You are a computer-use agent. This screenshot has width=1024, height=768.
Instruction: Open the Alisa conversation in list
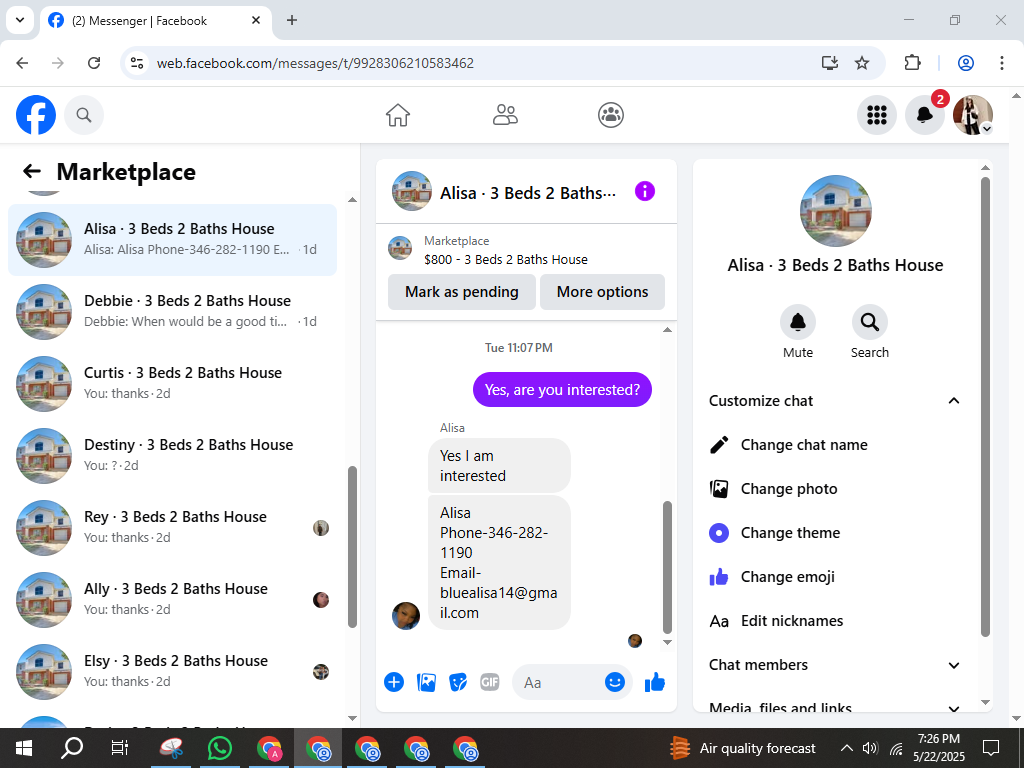[172, 240]
